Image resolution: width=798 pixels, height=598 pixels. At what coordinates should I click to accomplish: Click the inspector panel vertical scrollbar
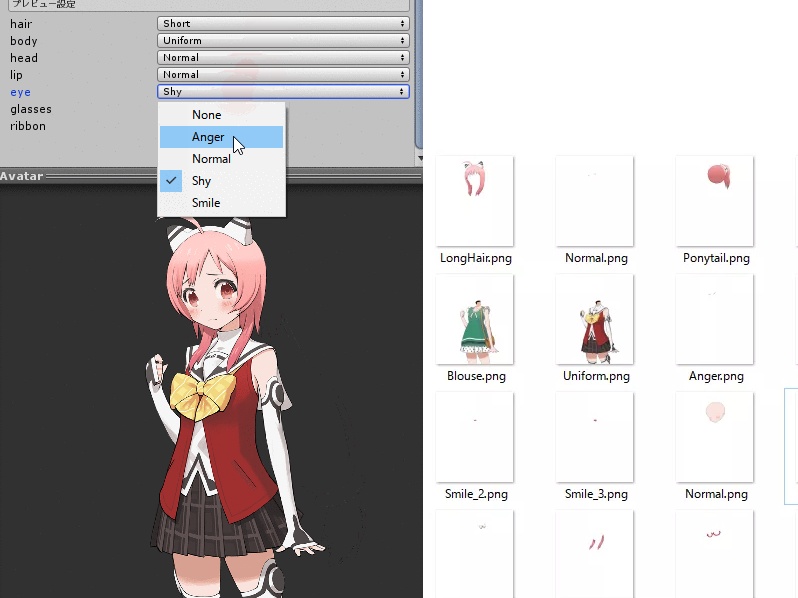[x=419, y=74]
